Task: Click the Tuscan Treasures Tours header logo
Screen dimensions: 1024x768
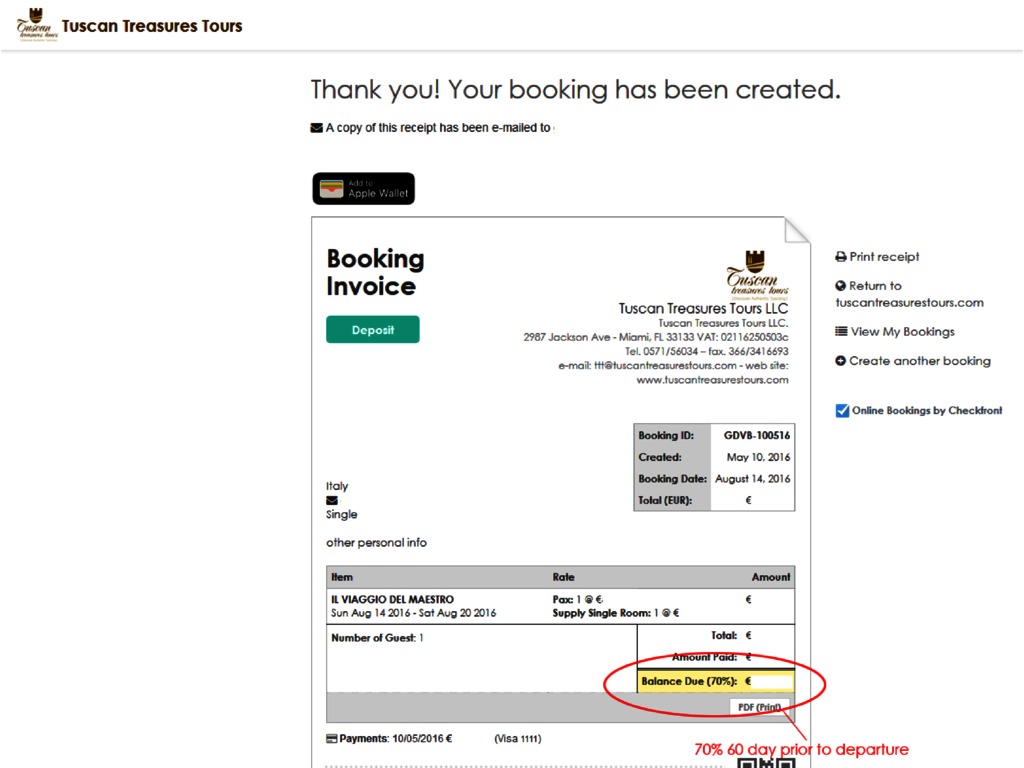Action: 37,25
